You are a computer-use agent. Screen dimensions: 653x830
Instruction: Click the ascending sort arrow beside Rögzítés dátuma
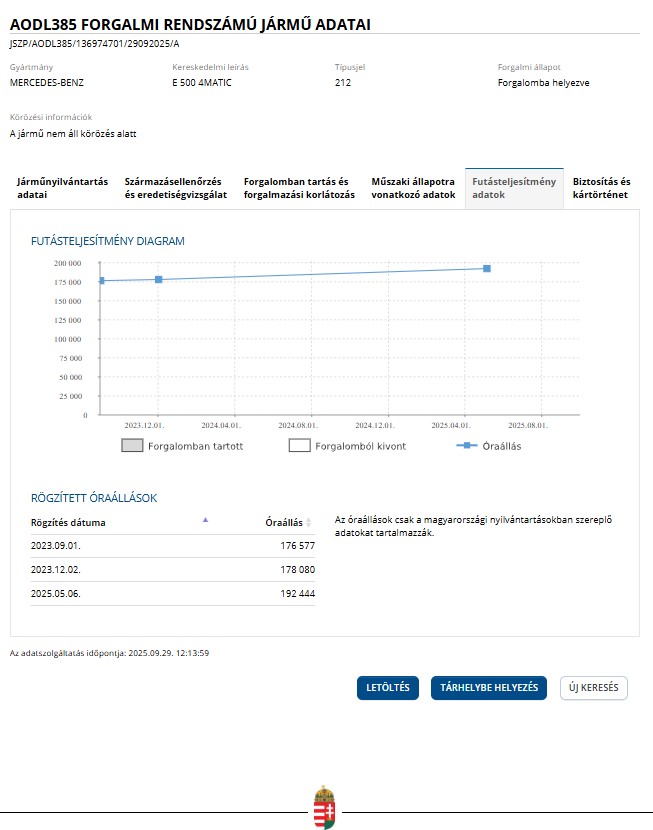click(x=206, y=520)
